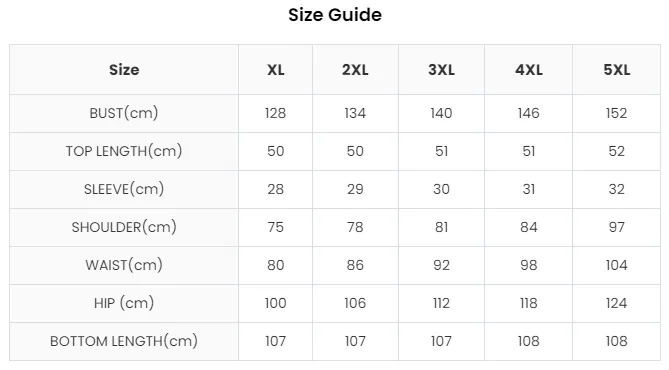
Task: Click the bust value 152 for 5XL
Action: (x=617, y=113)
